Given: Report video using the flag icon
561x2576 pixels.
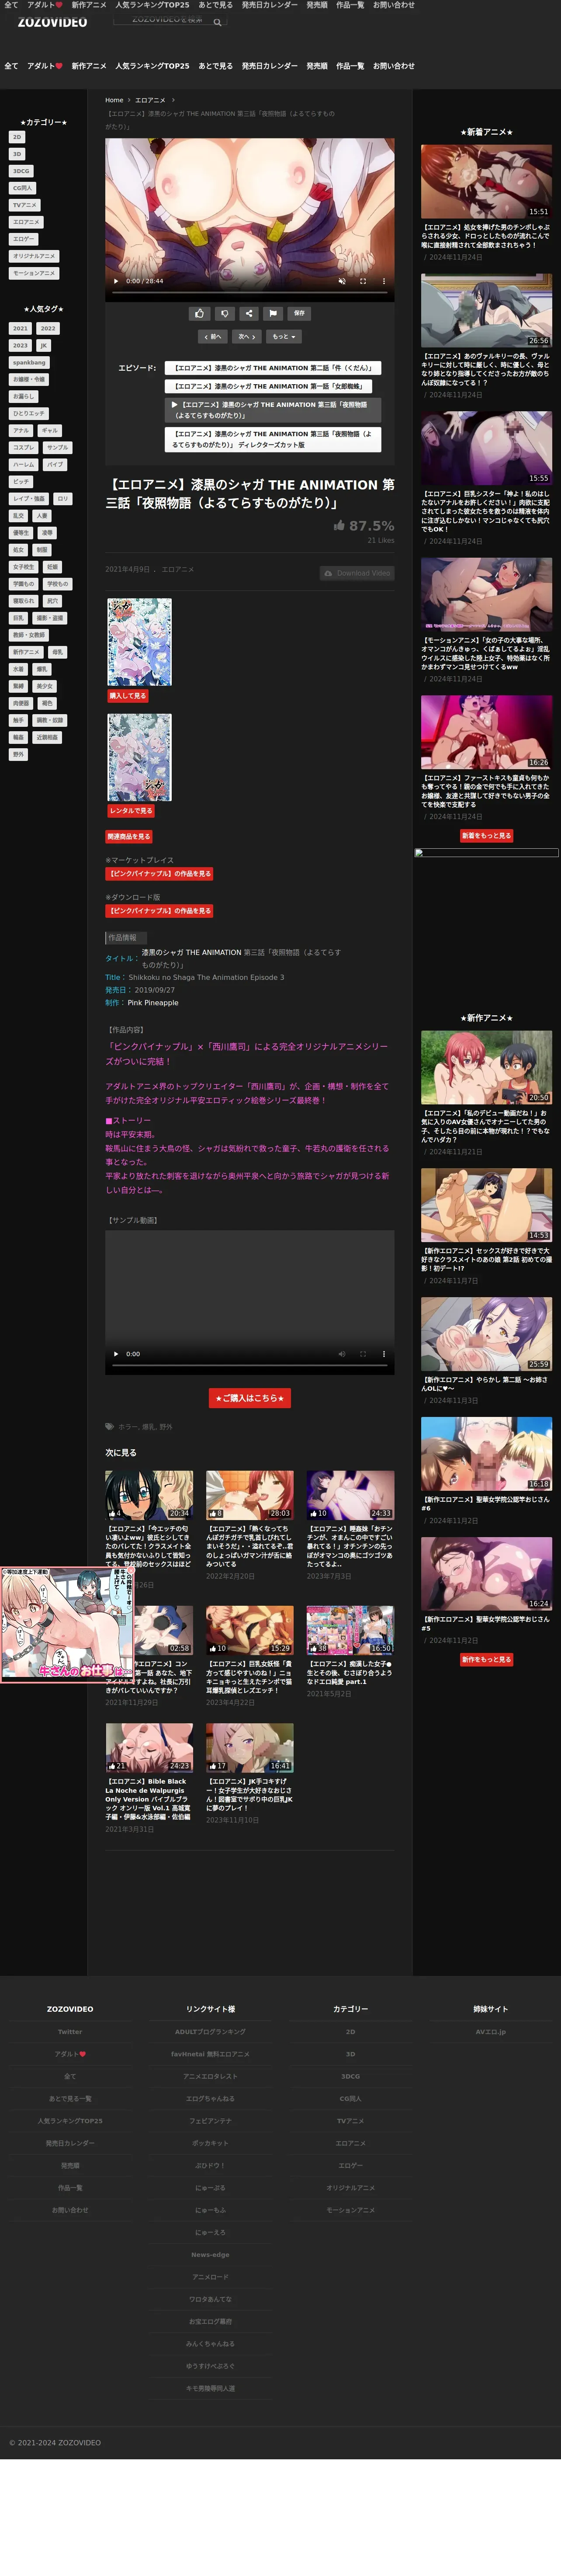Looking at the screenshot, I should 273,313.
